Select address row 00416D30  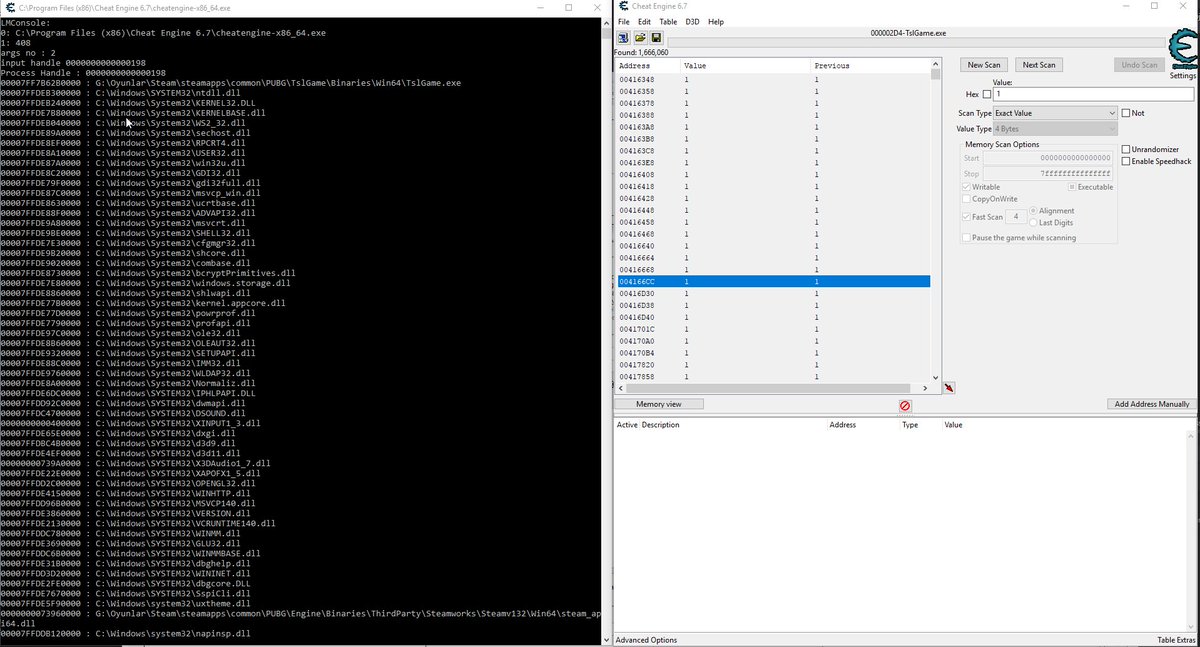[772, 294]
